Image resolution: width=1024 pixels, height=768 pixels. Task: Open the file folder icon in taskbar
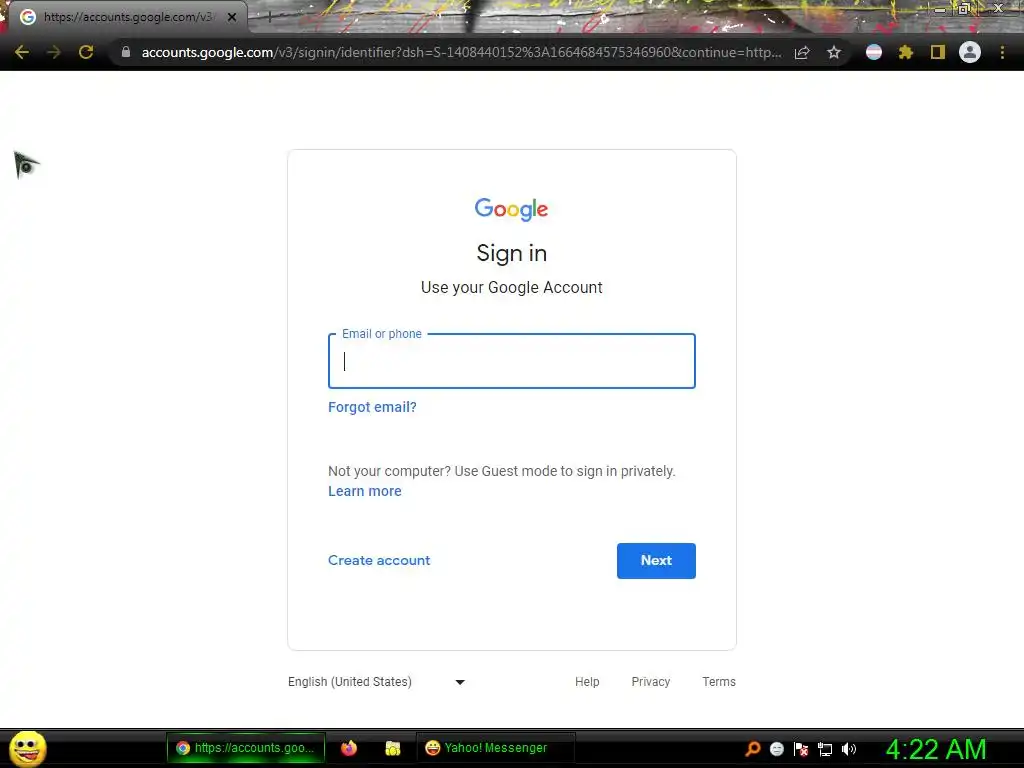click(392, 748)
